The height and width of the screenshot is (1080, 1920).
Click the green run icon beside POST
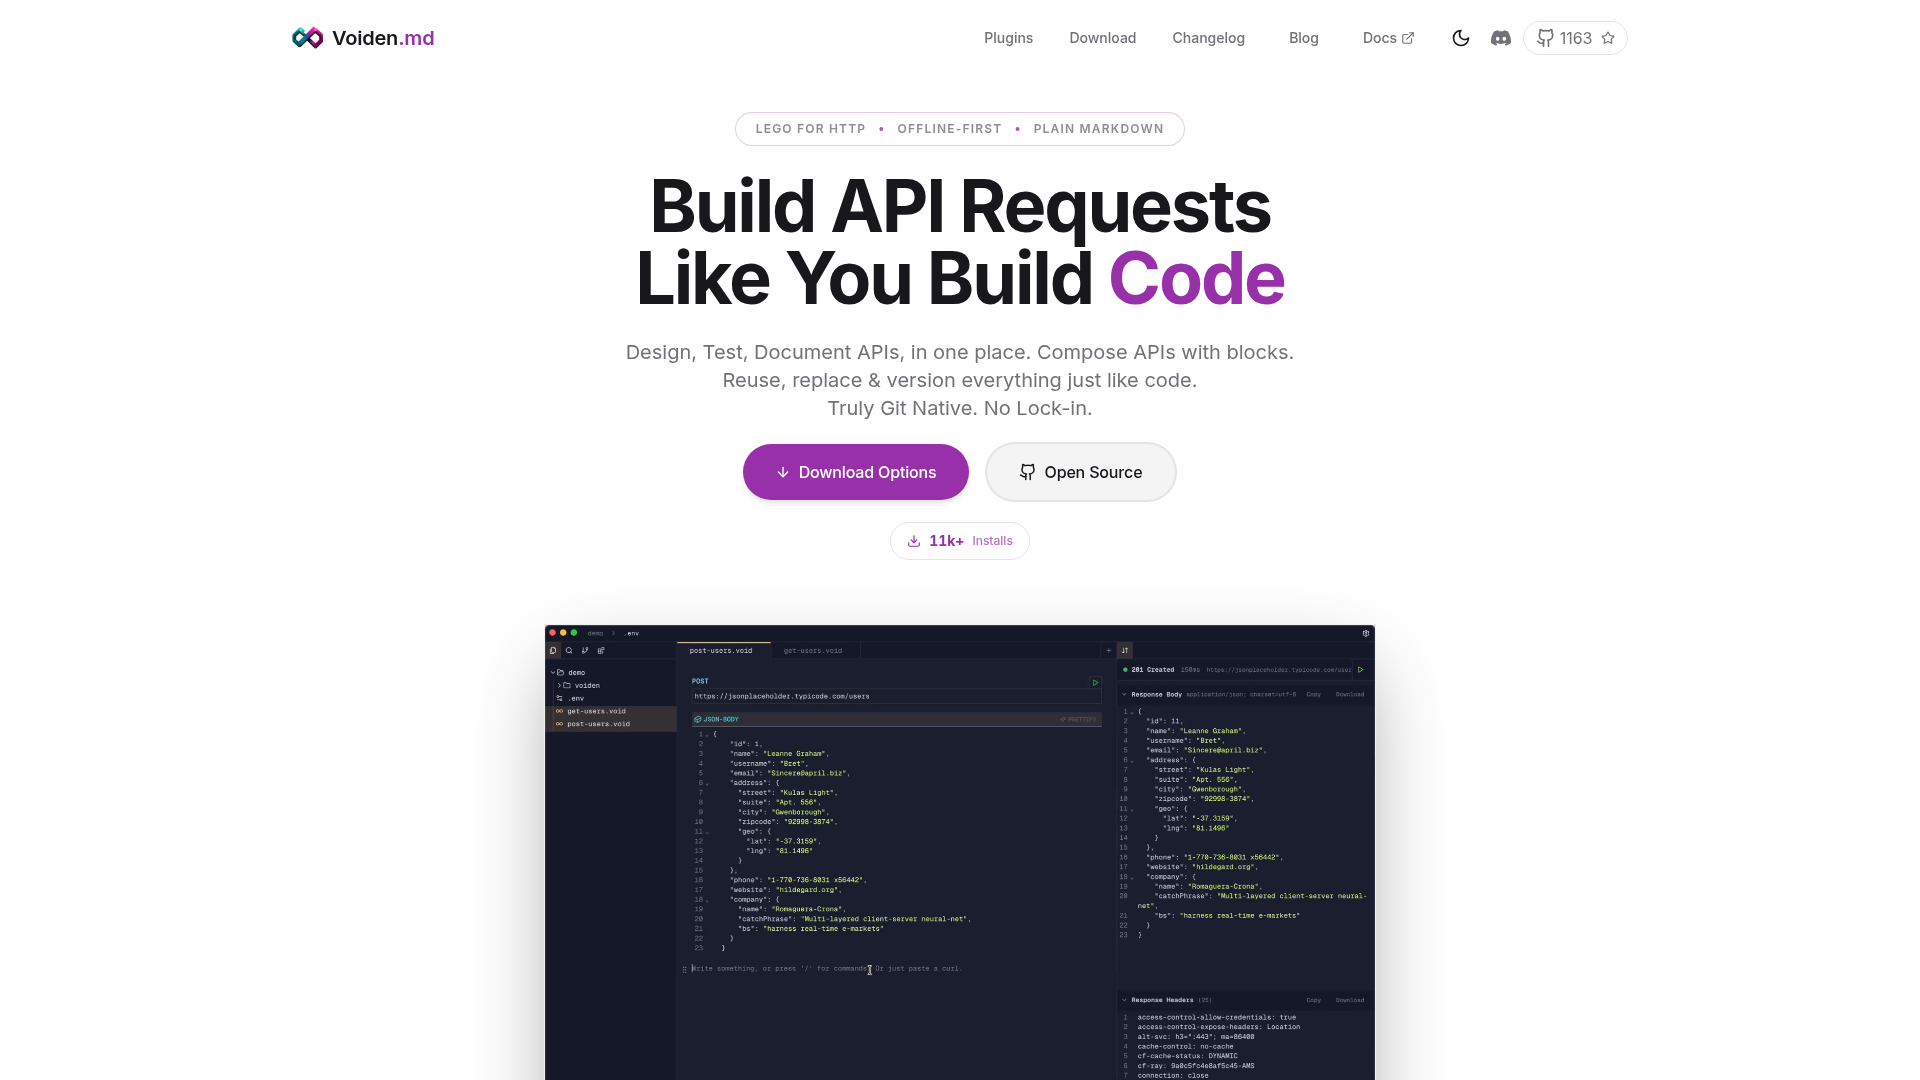tap(1095, 683)
